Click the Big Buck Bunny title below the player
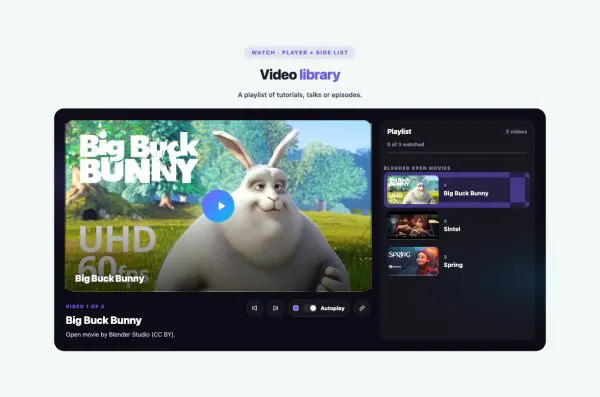600x397 pixels. click(x=104, y=320)
